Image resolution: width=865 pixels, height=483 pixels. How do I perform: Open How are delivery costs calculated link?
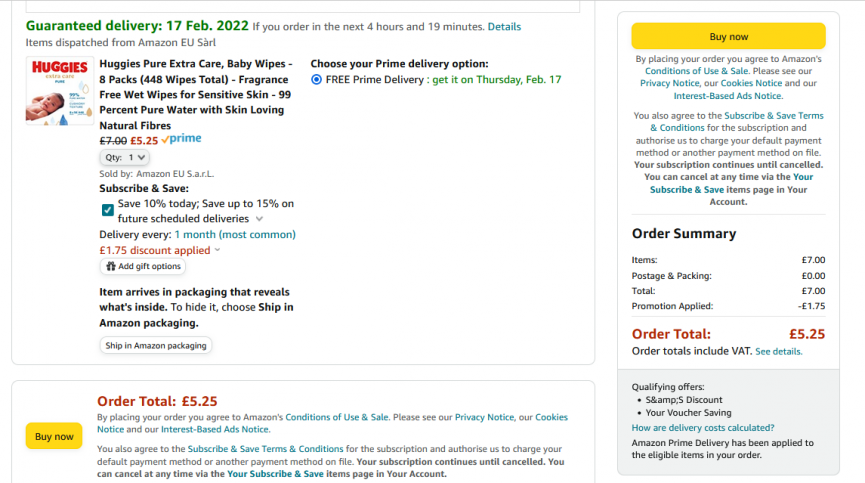(x=703, y=428)
